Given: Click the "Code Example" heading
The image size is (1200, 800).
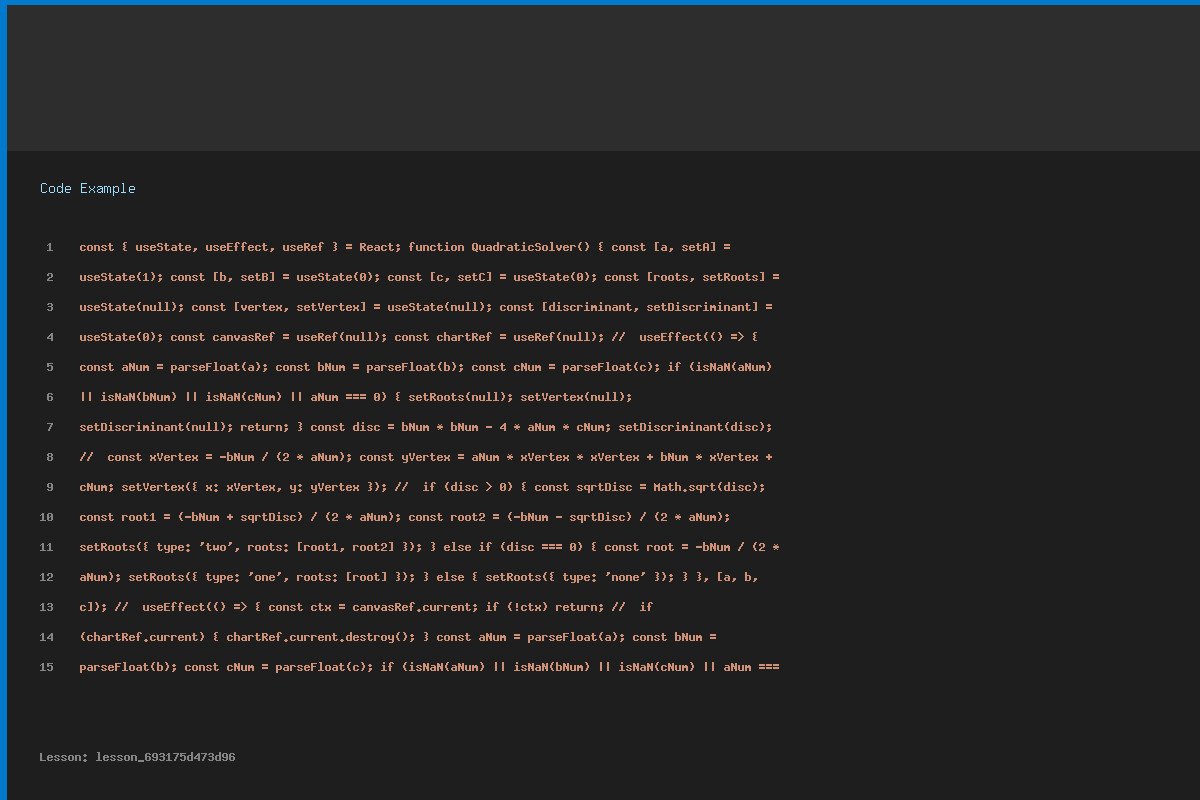Looking at the screenshot, I should click(x=88, y=188).
